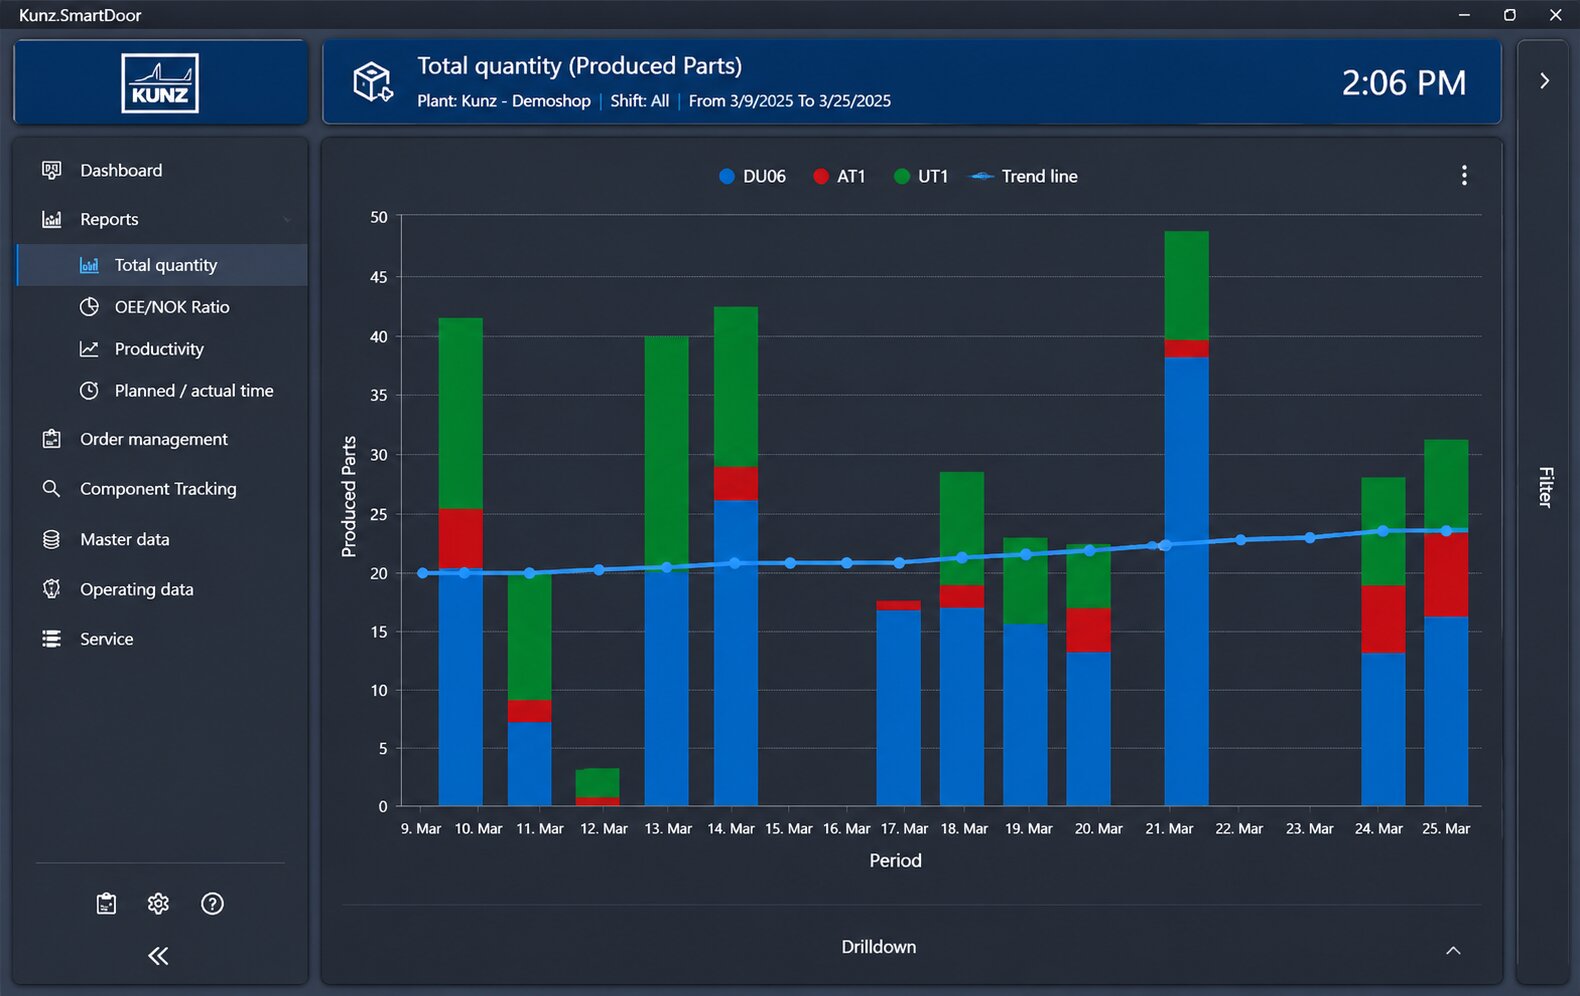Click the bar for 25. Mar
1580x996 pixels.
point(1446,623)
